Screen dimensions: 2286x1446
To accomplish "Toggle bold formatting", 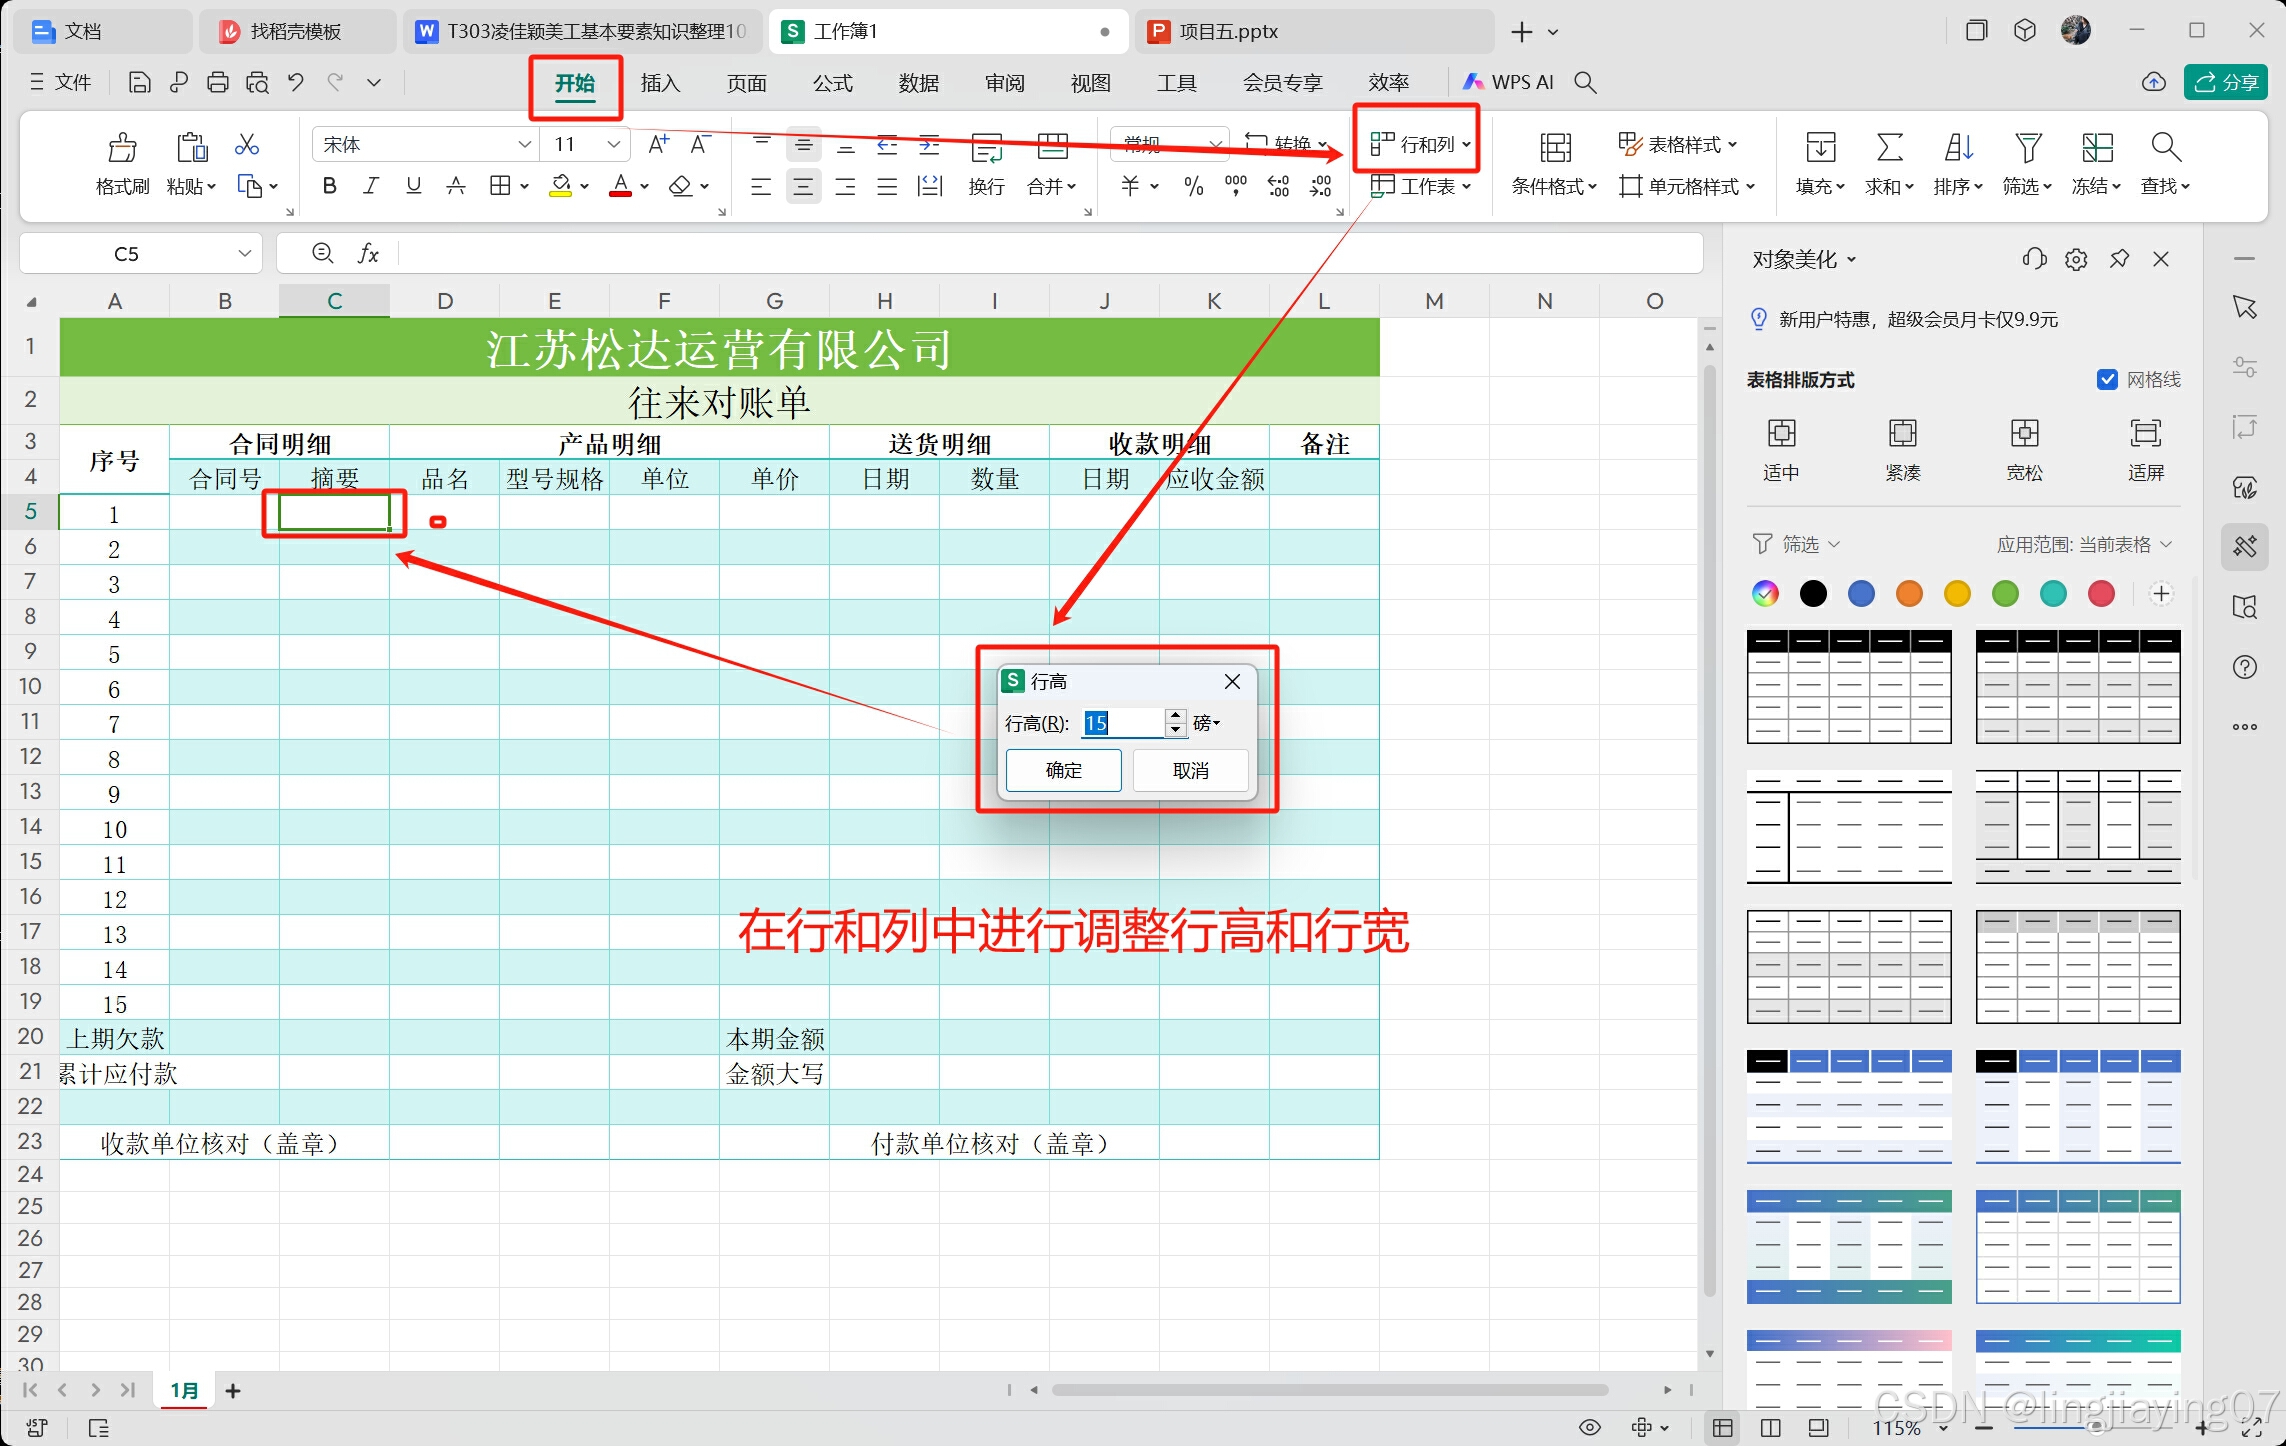I will pos(329,186).
